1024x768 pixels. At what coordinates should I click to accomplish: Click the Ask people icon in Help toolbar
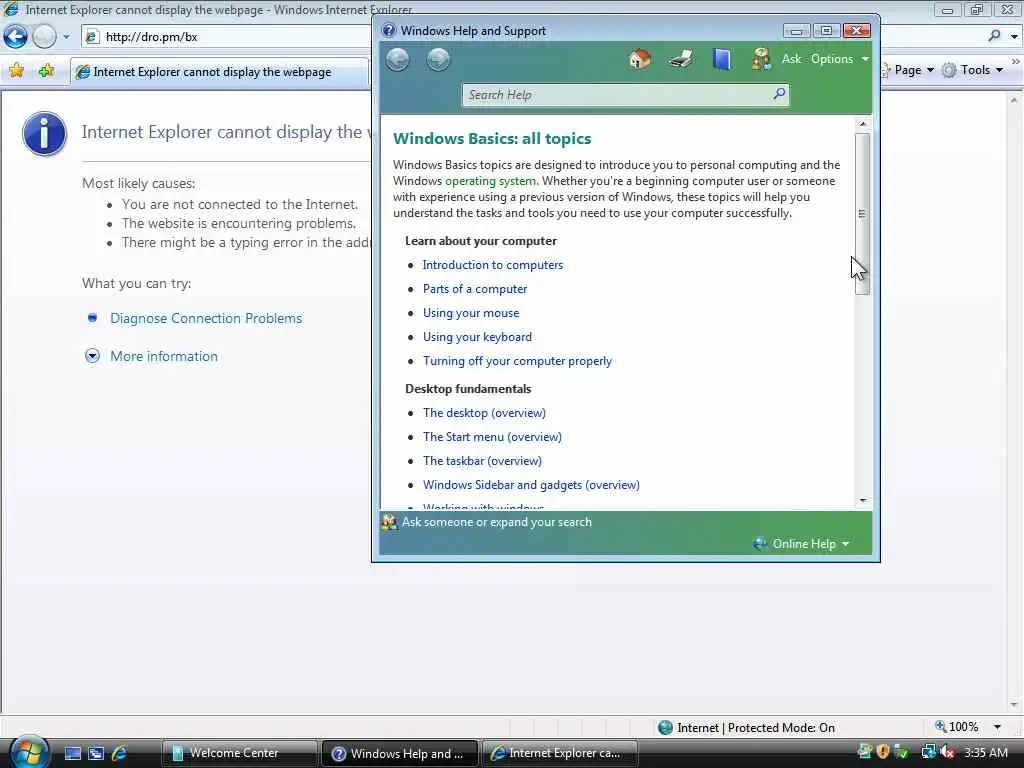(x=761, y=59)
